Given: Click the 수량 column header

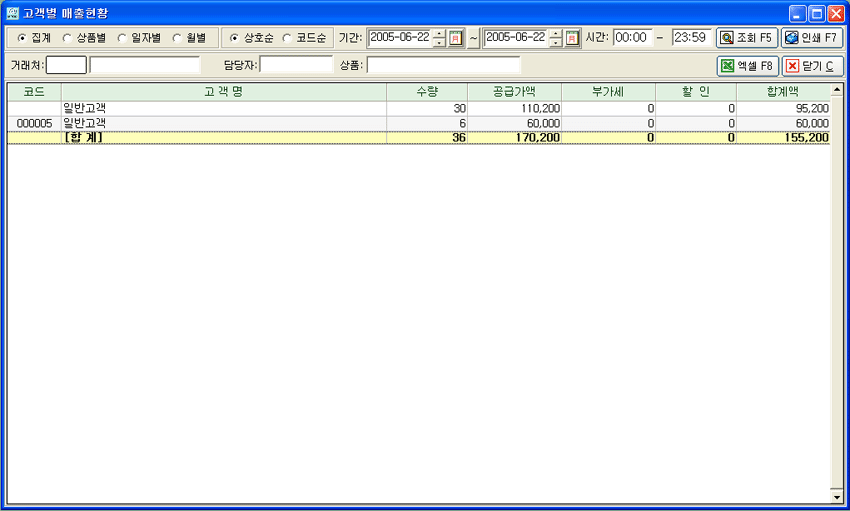Looking at the screenshot, I should tap(427, 92).
